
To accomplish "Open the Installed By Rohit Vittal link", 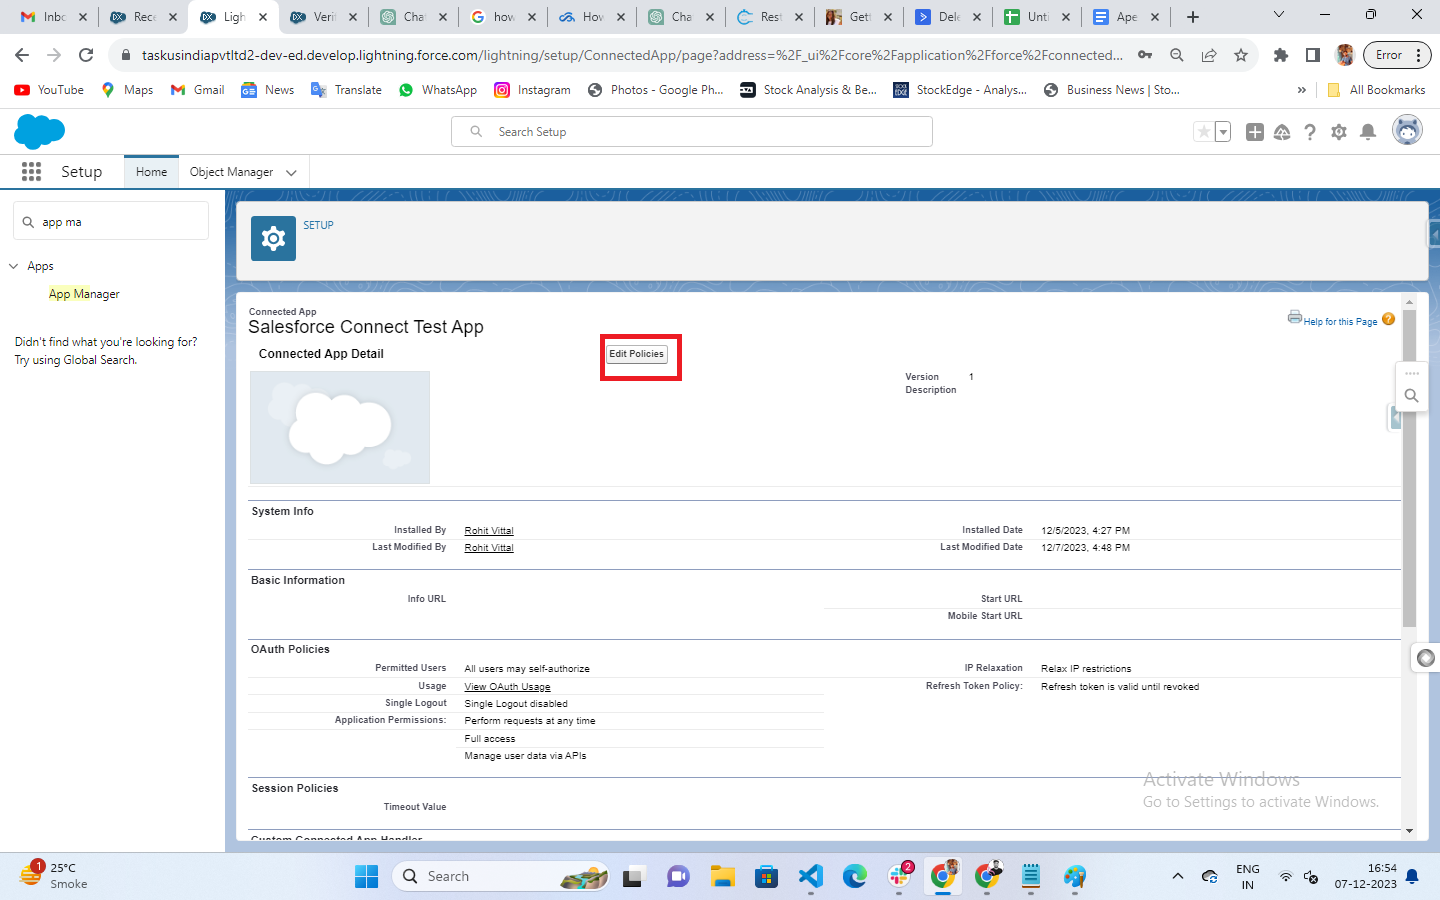I will tap(489, 531).
